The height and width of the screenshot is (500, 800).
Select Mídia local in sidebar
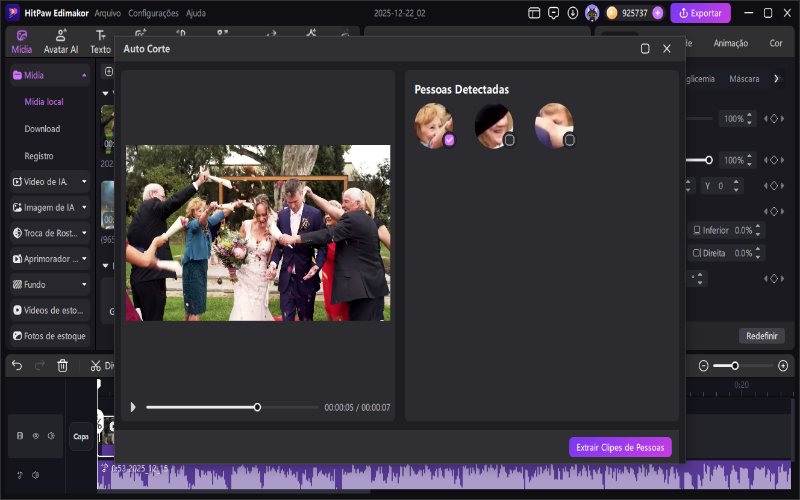coord(44,102)
